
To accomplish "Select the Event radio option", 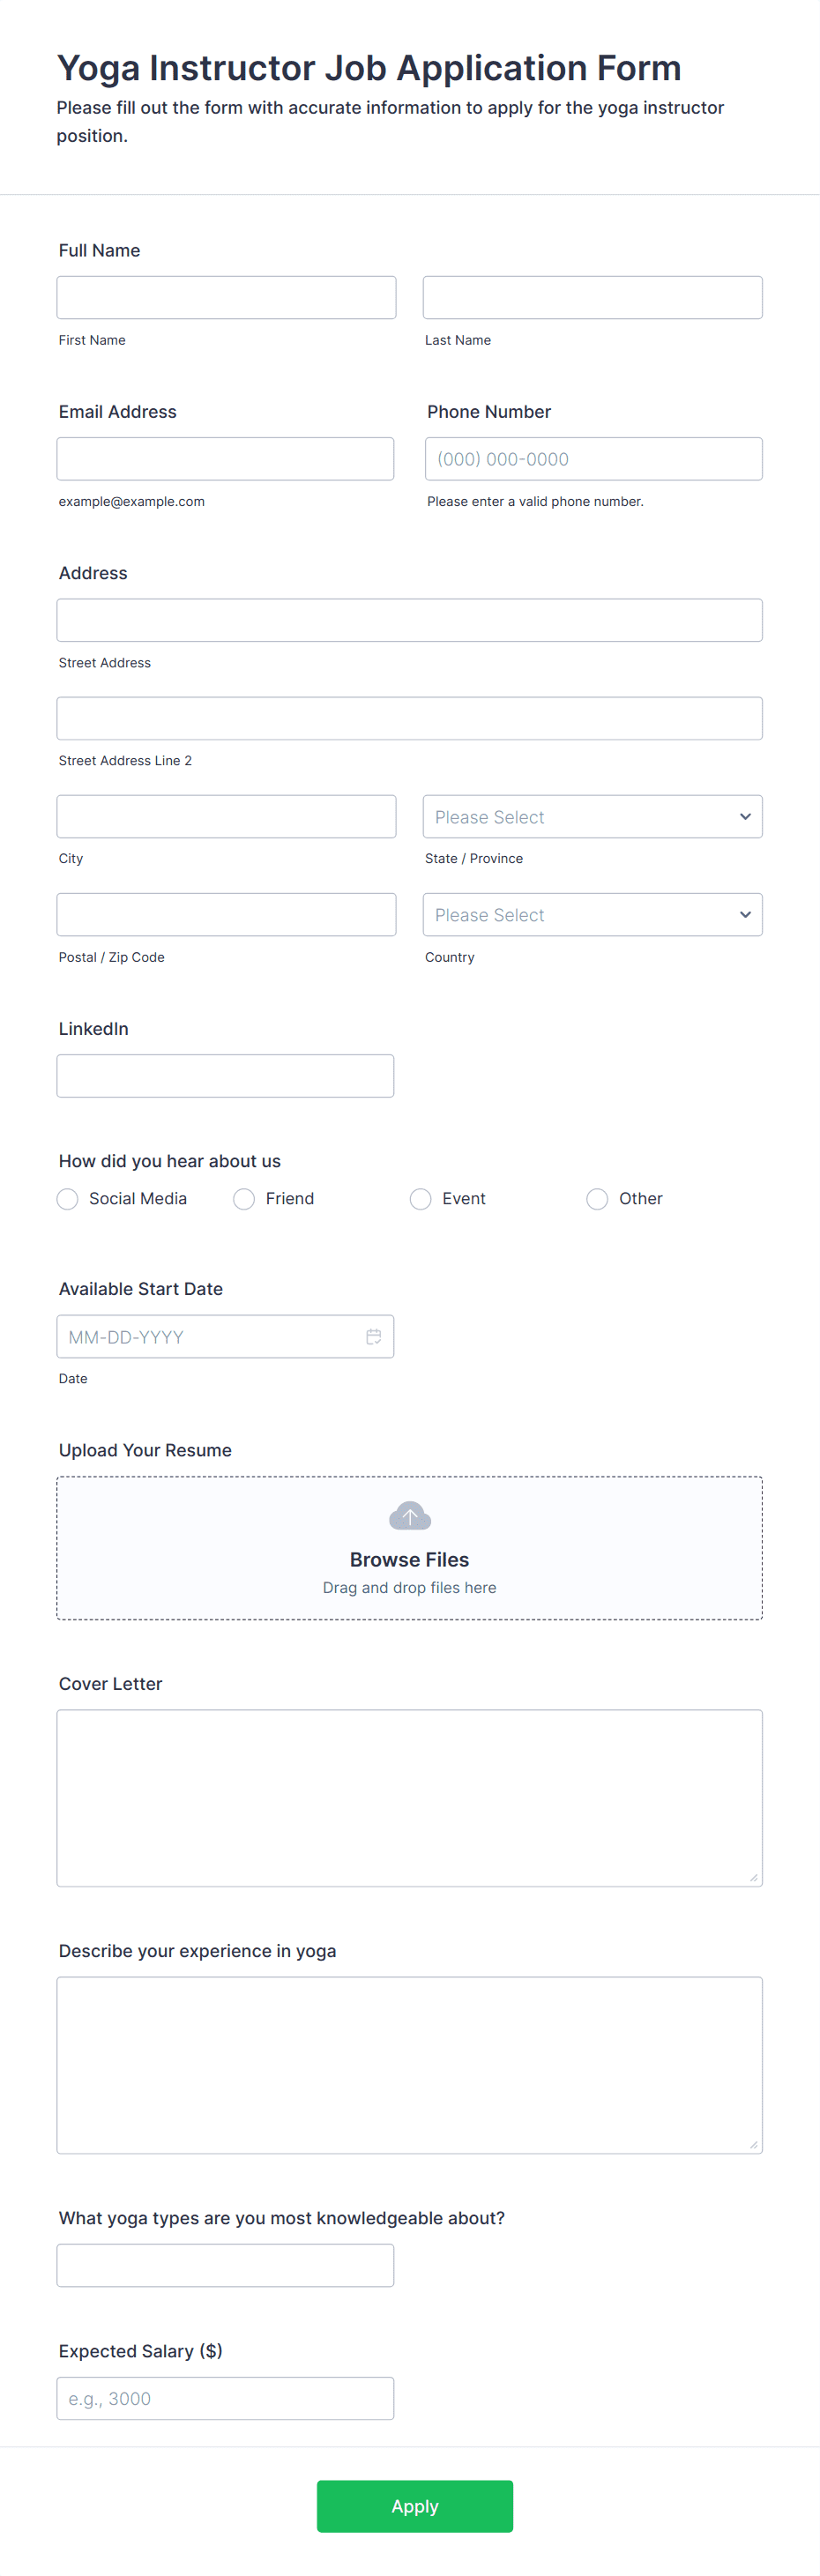I will point(420,1198).
